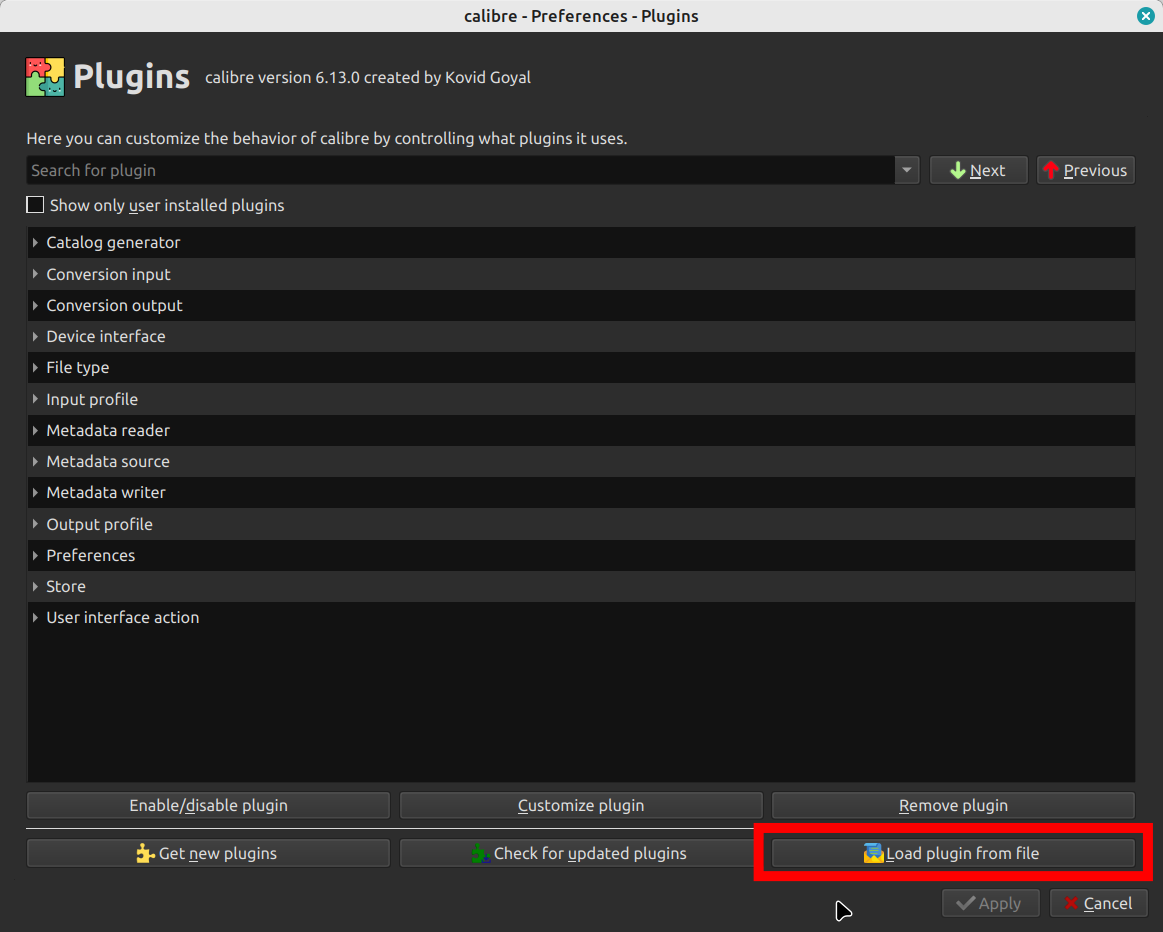Screen dimensions: 1163x932
Task: Toggle Show only user installed plugins
Action: tap(35, 205)
